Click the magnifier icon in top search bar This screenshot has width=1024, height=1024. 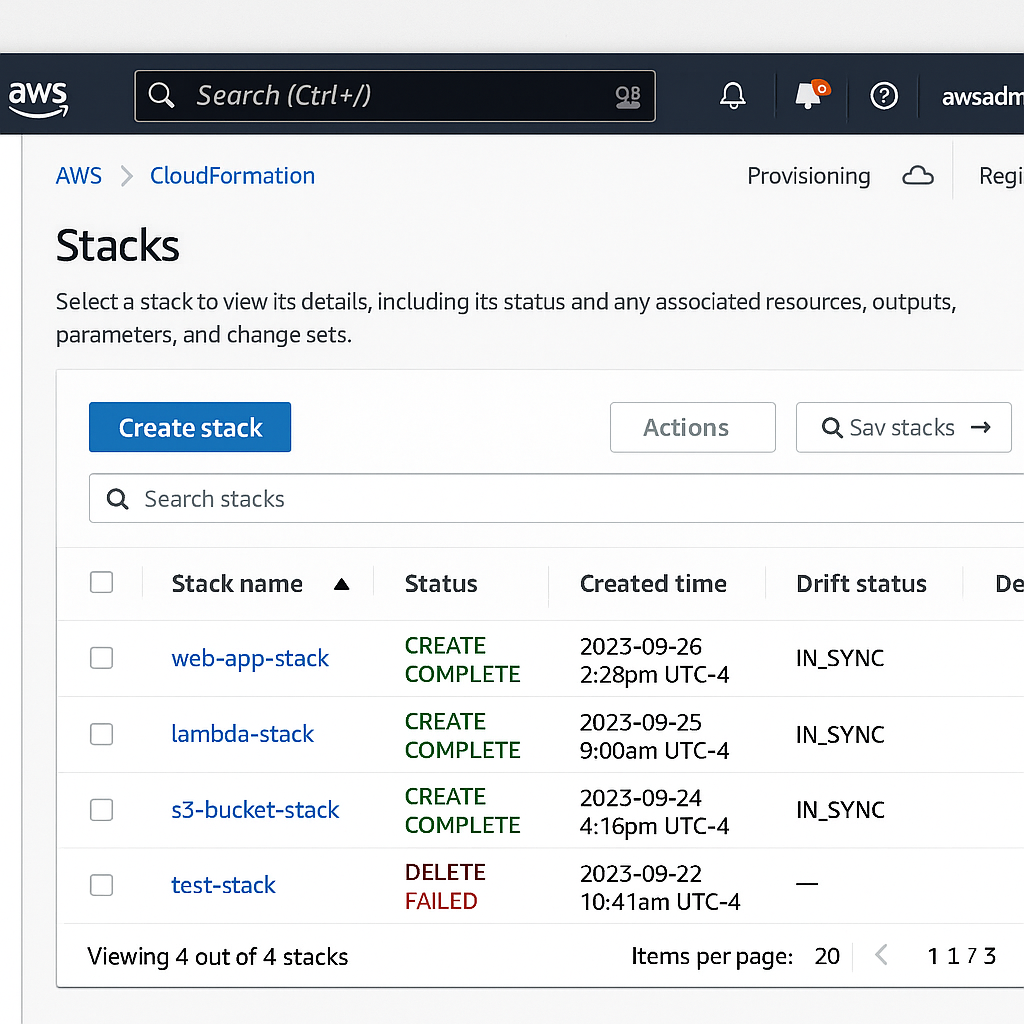pyautogui.click(x=161, y=96)
